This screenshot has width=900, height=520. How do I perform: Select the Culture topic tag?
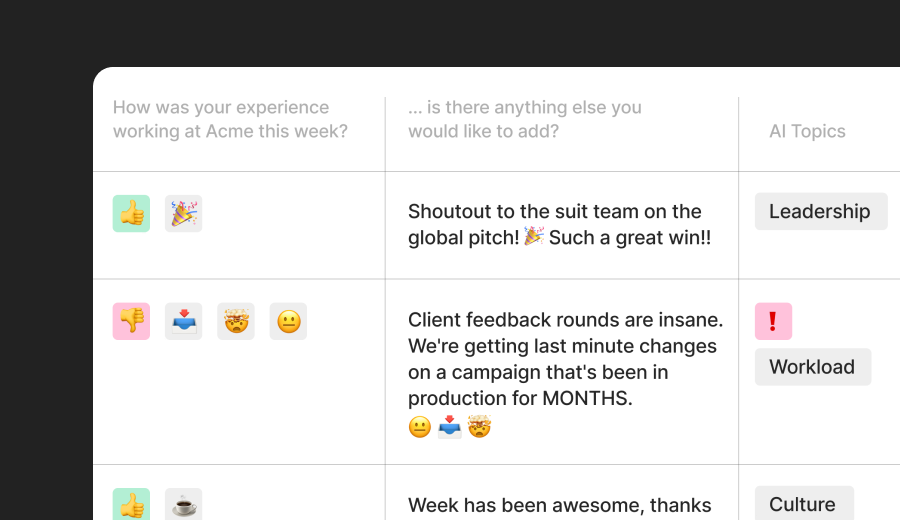coord(804,503)
